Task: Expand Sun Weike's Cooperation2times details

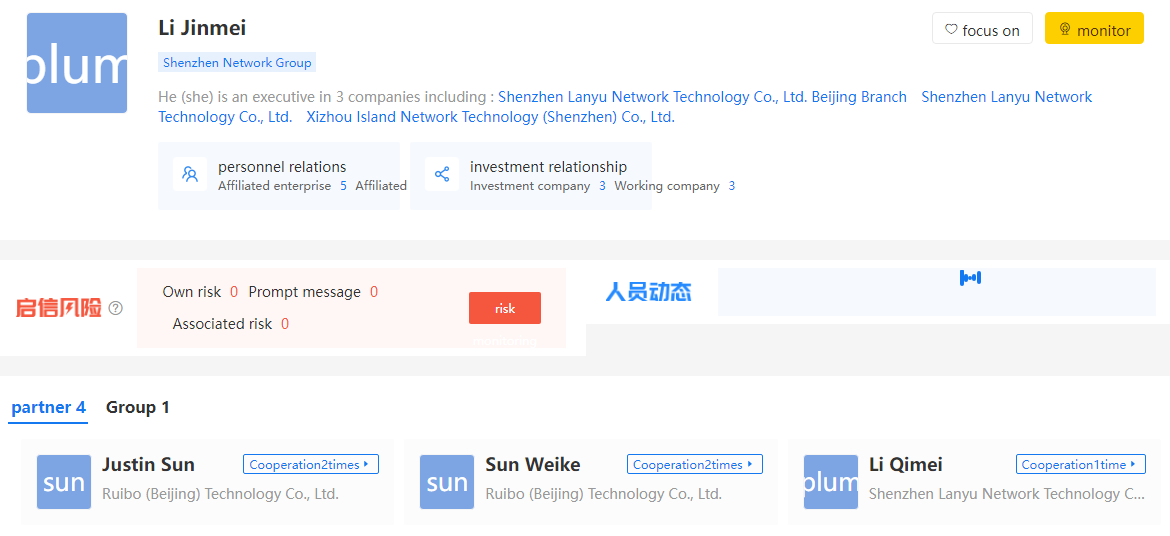Action: pos(695,464)
